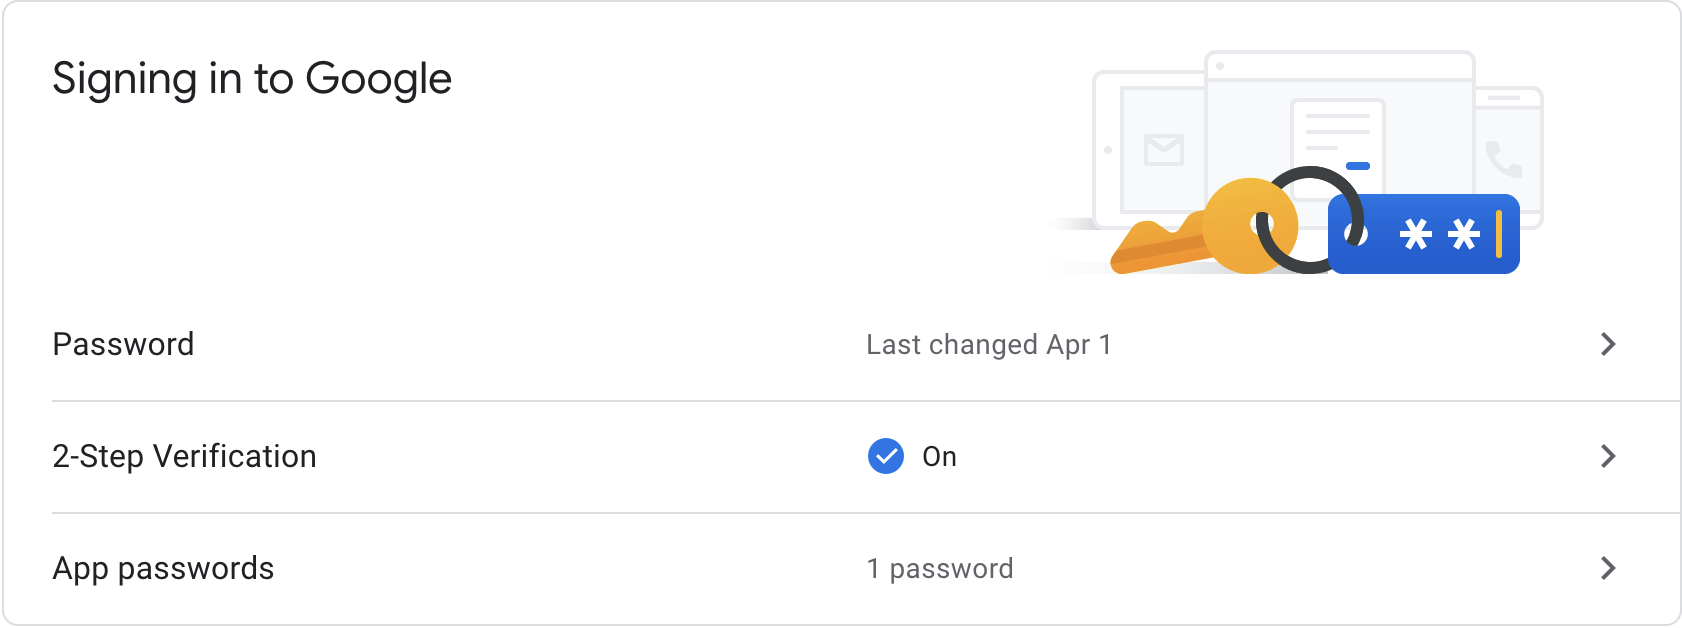Click the golden key illustration
This screenshot has width=1682, height=628.
(1204, 229)
